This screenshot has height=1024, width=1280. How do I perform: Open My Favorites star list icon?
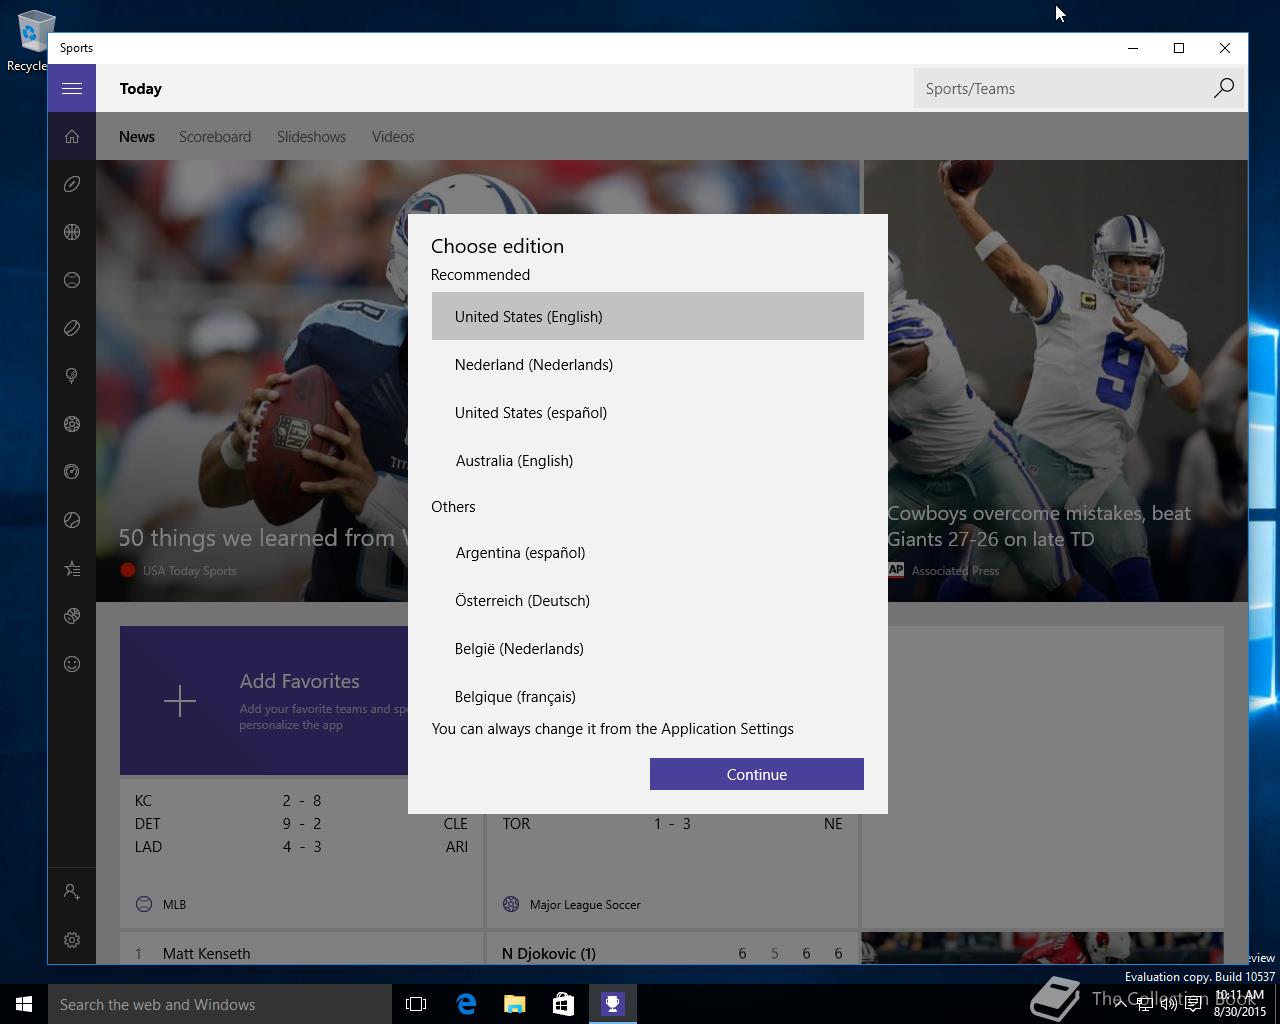tap(72, 568)
